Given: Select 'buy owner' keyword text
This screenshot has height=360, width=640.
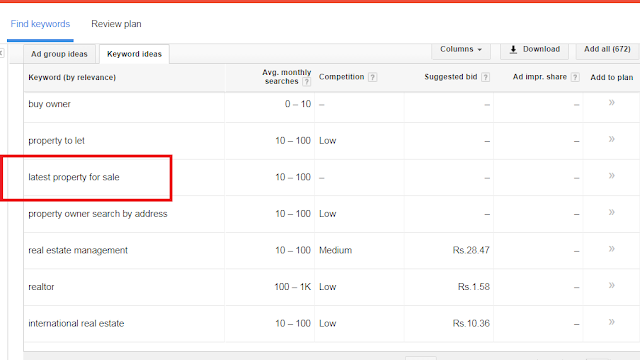Looking at the screenshot, I should [49, 104].
